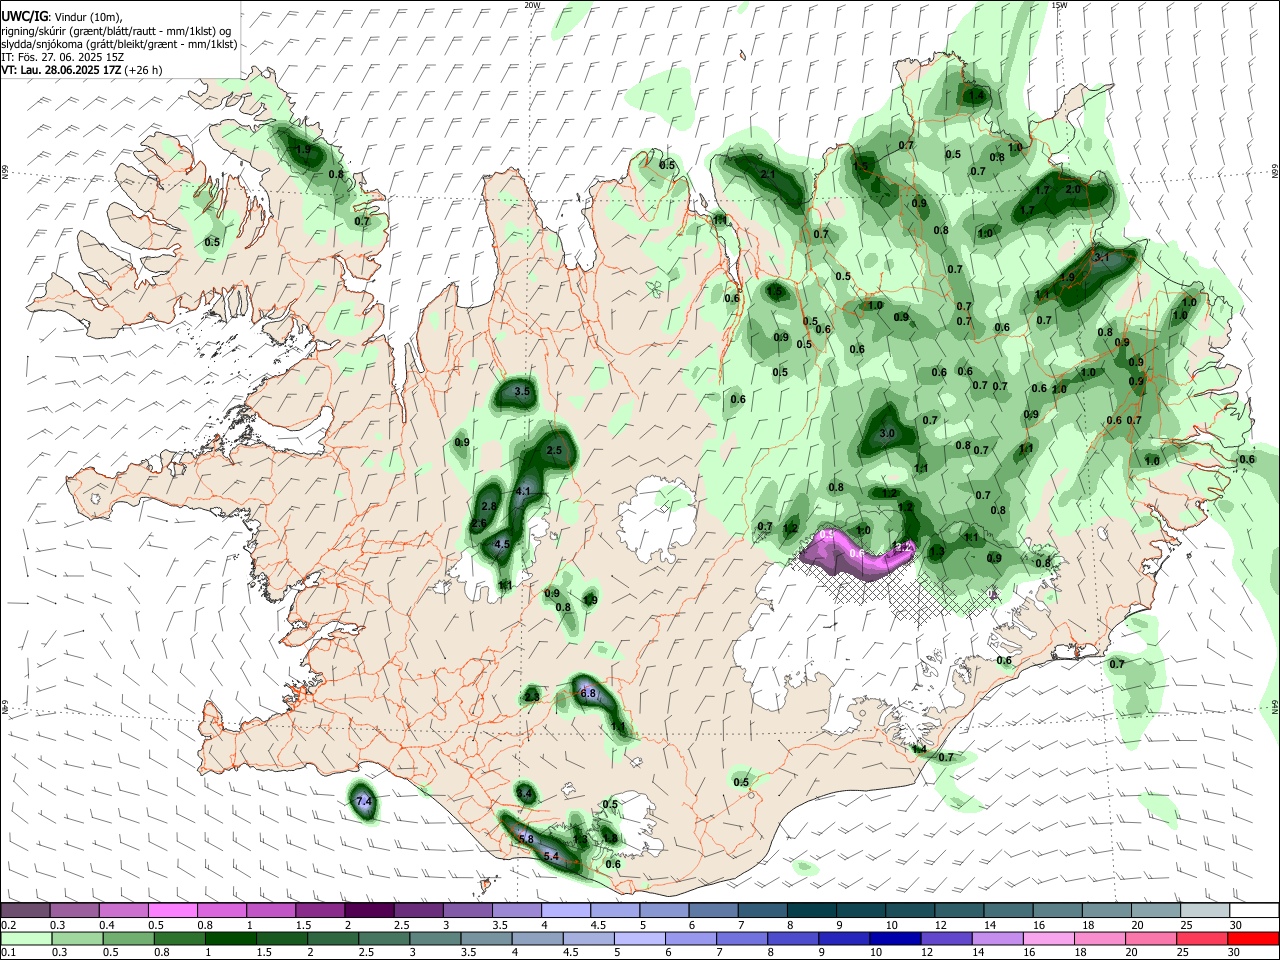Click the 5.4 value on south coast
This screenshot has height=960, width=1280.
pos(551,856)
